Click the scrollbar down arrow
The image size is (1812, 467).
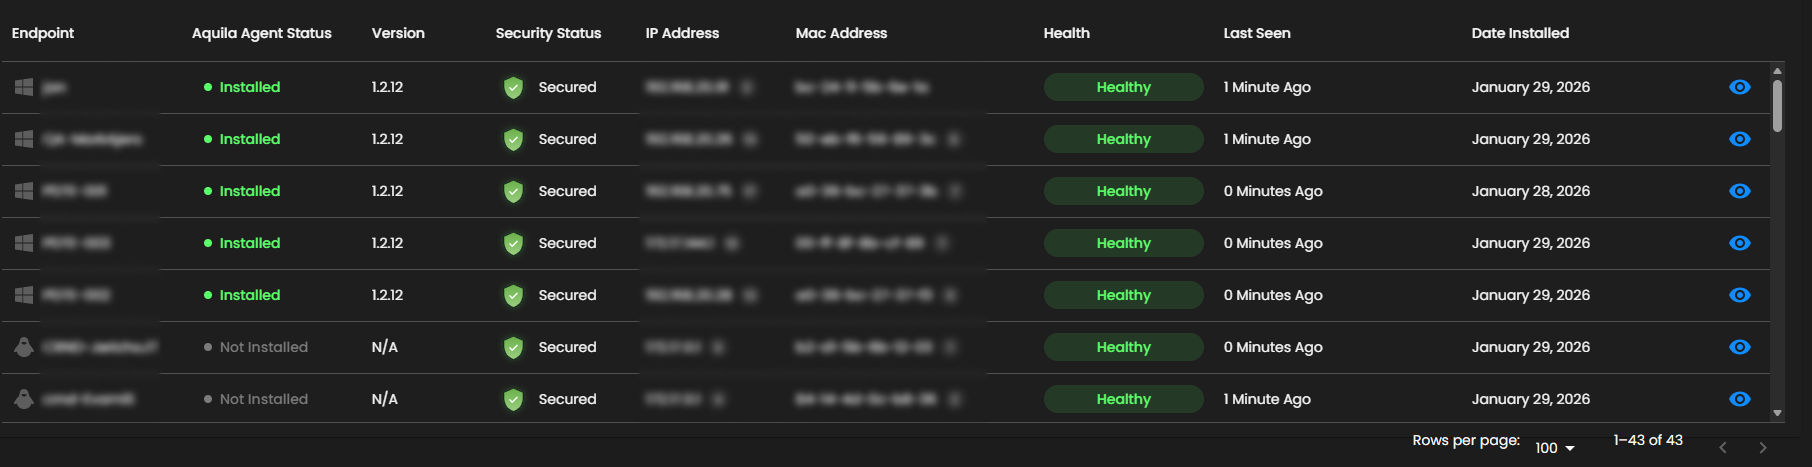1777,413
